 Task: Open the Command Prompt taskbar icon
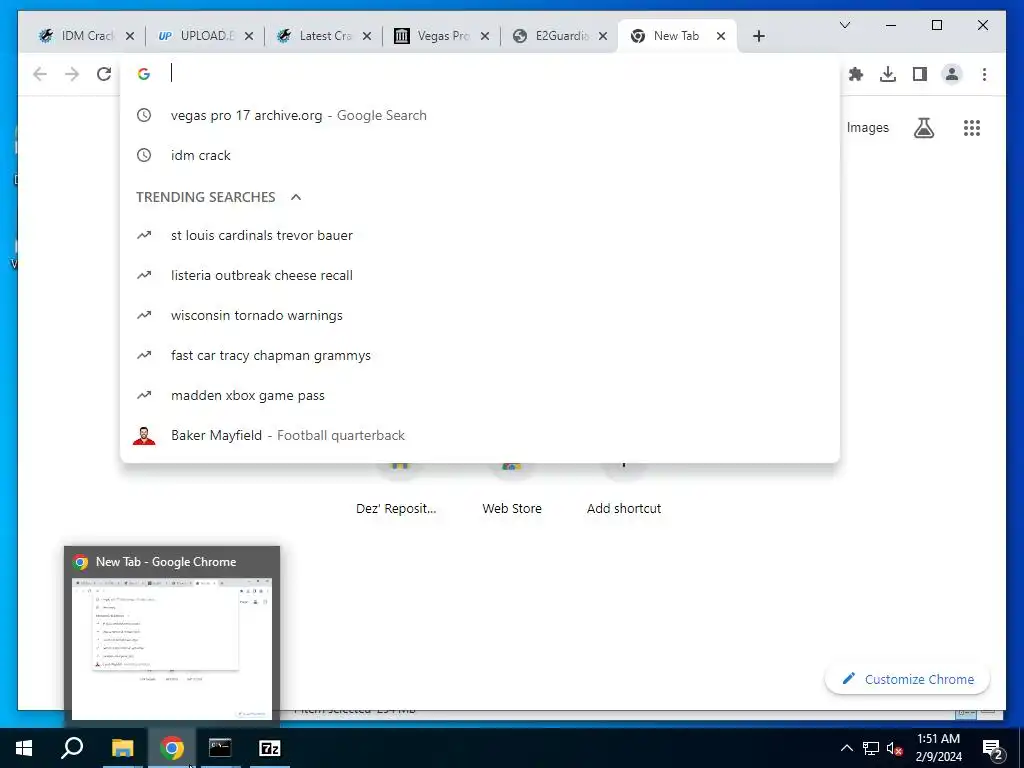click(220, 748)
